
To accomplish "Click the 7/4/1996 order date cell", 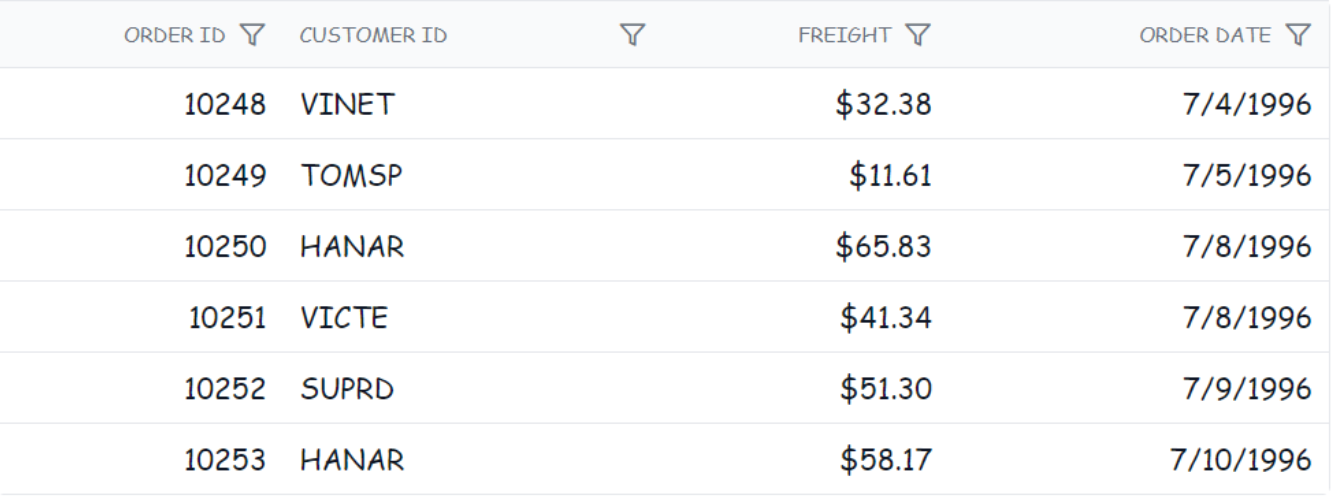I will [x=1249, y=104].
